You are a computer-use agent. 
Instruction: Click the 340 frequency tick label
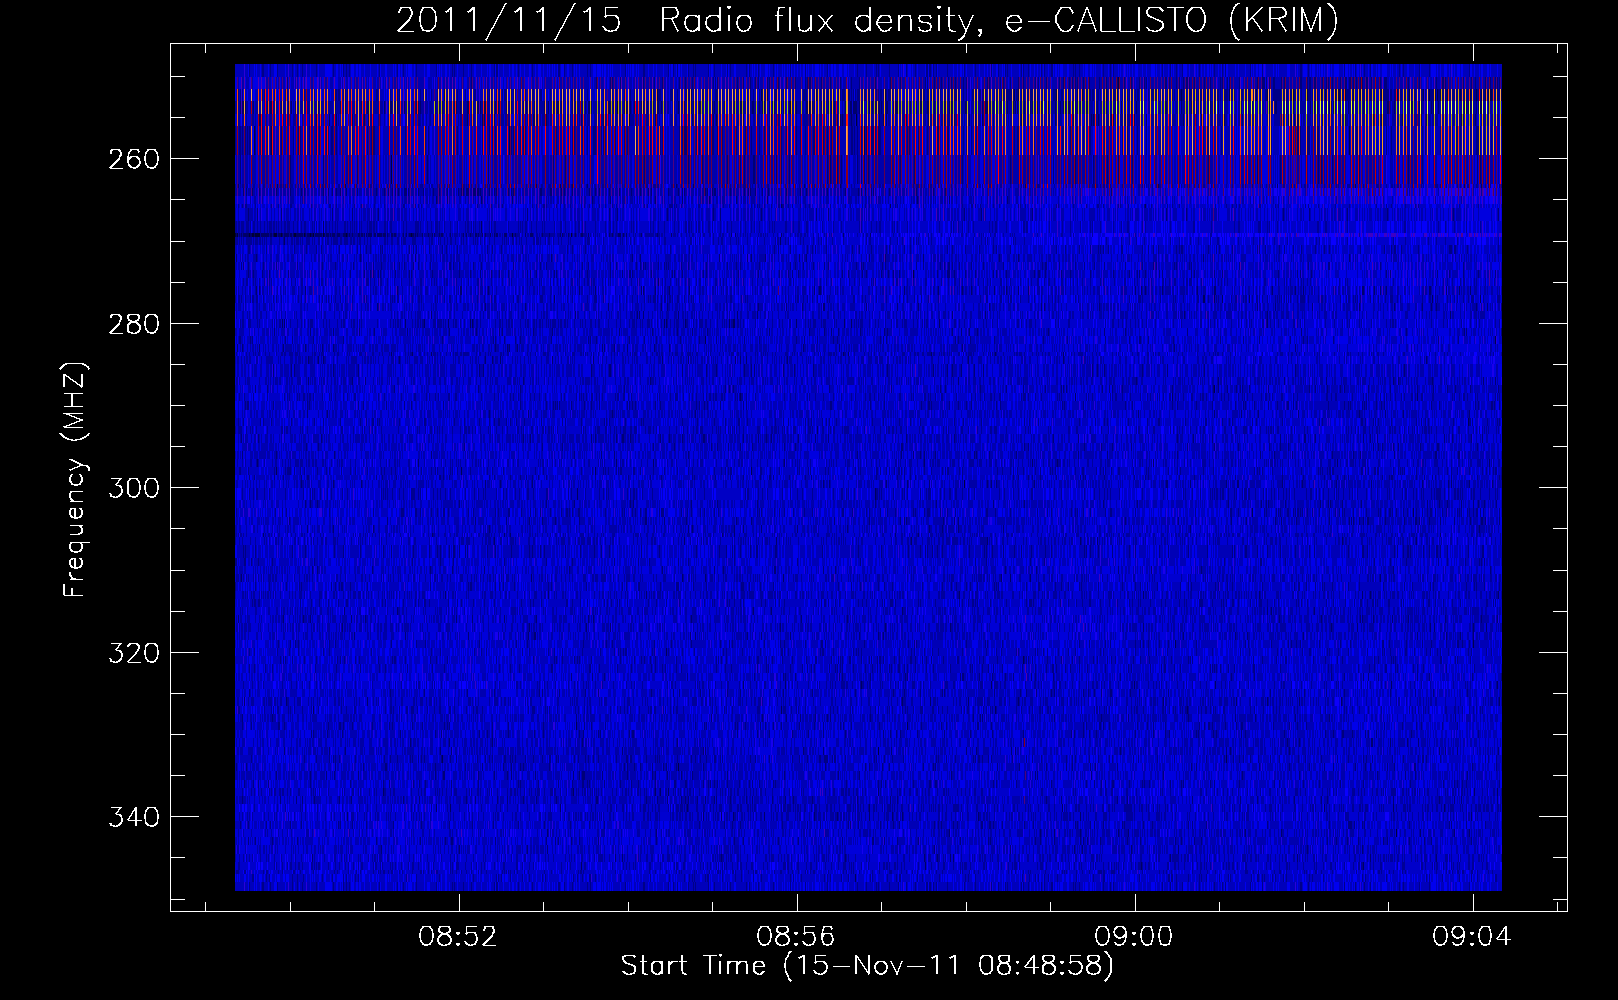pyautogui.click(x=133, y=817)
